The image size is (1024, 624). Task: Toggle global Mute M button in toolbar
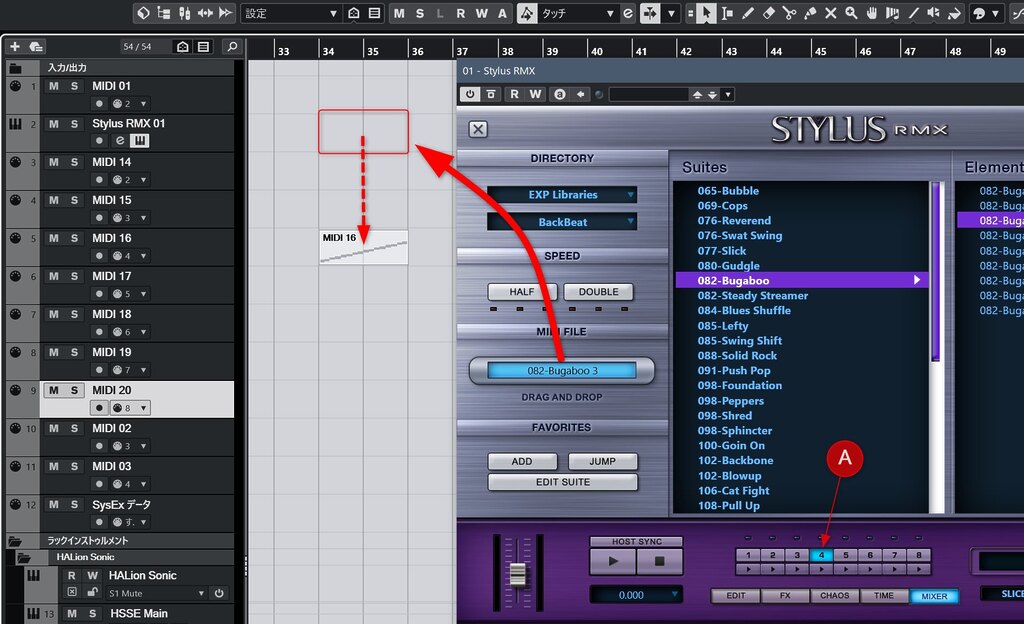point(399,13)
